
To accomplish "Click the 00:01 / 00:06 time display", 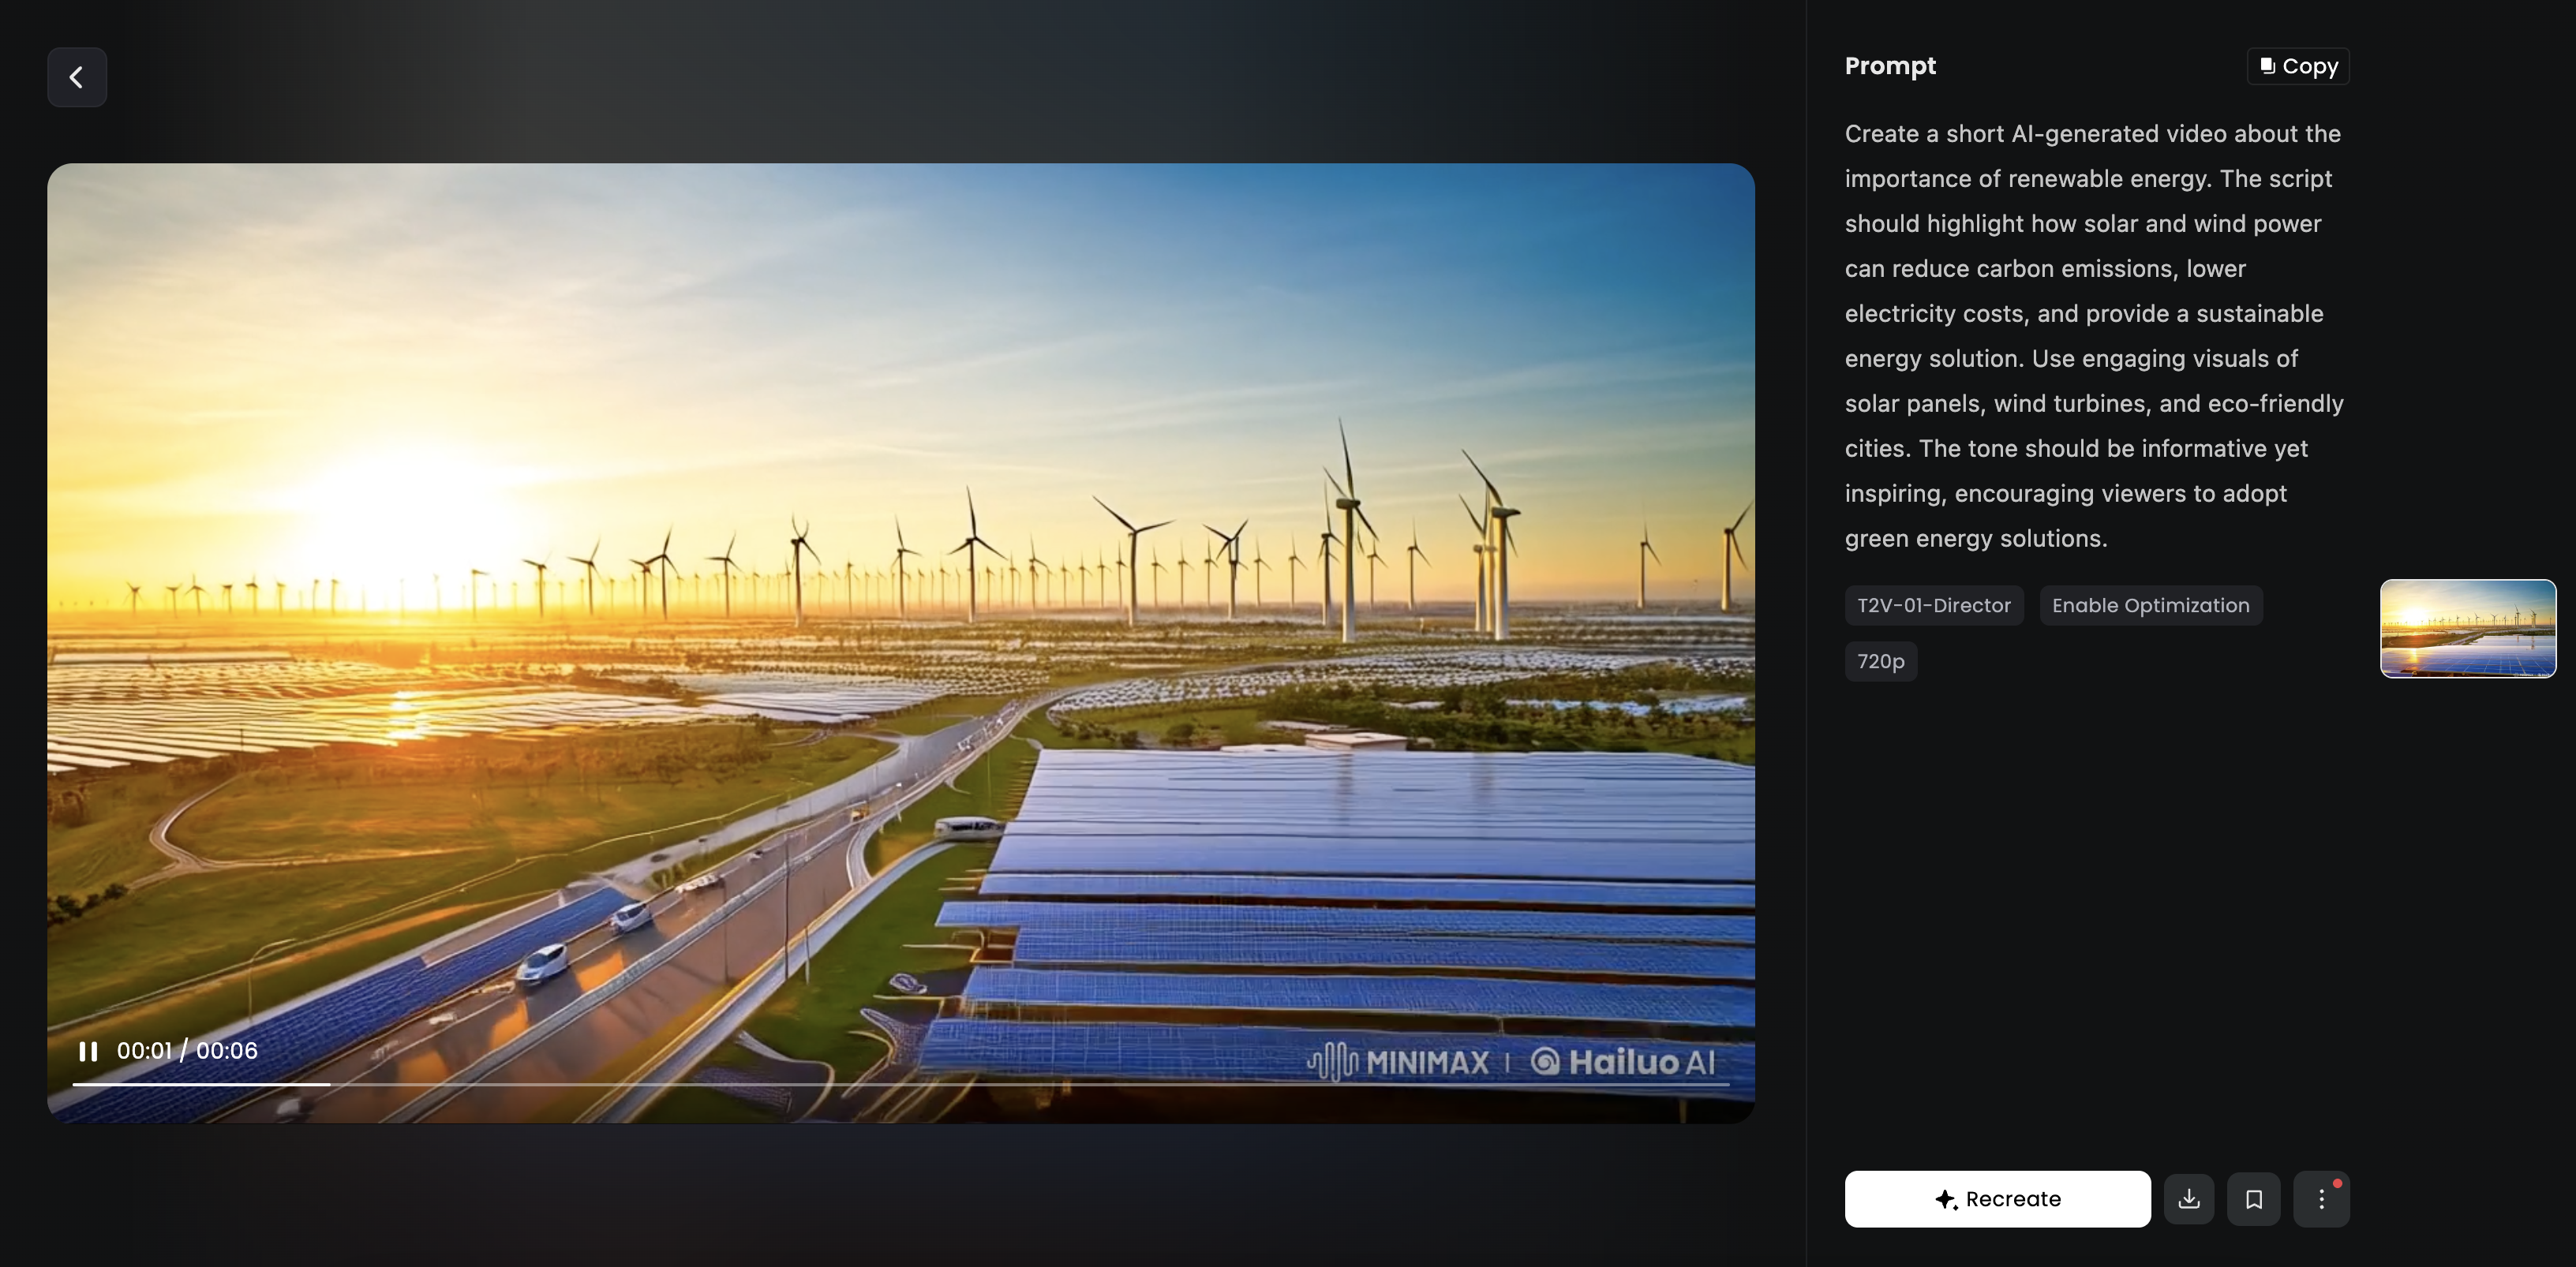I will click(187, 1051).
